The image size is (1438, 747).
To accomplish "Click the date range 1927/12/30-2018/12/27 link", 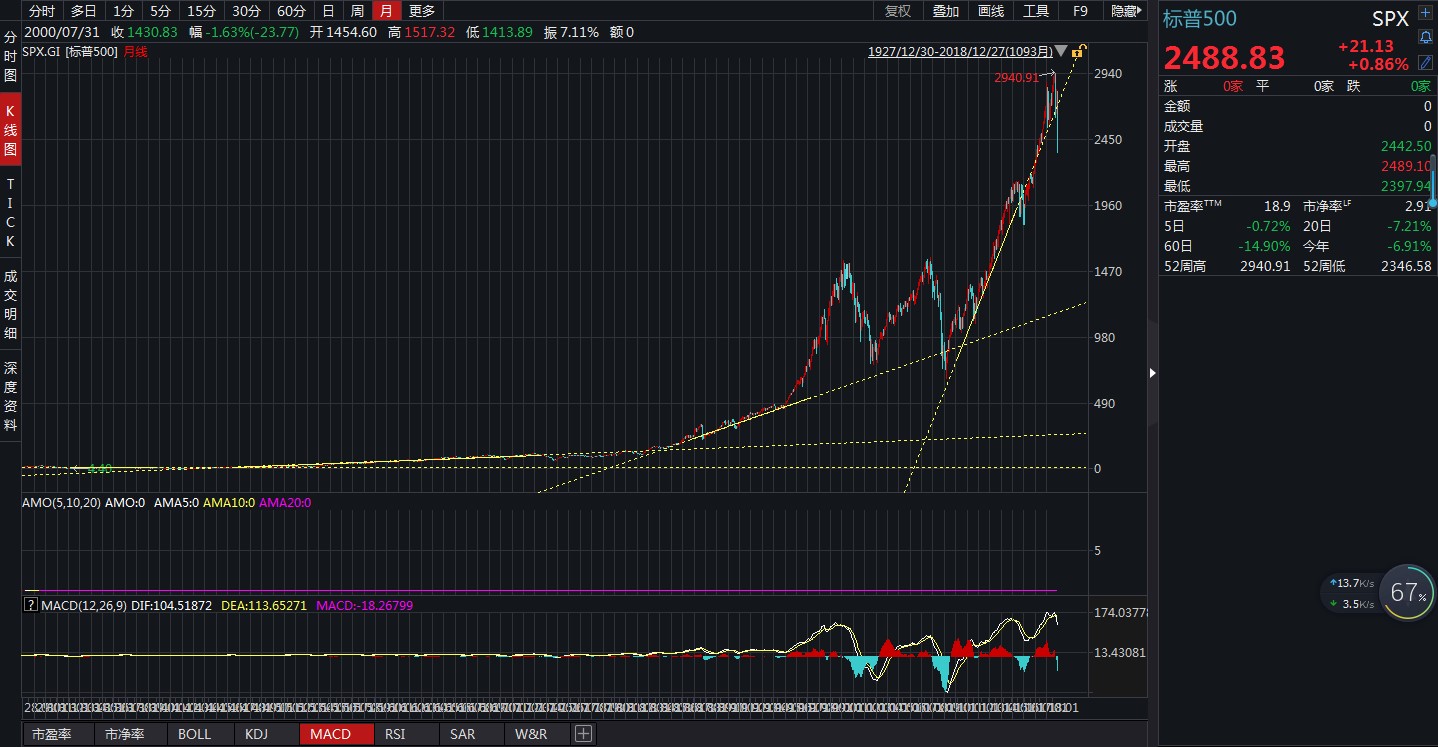I will (961, 51).
